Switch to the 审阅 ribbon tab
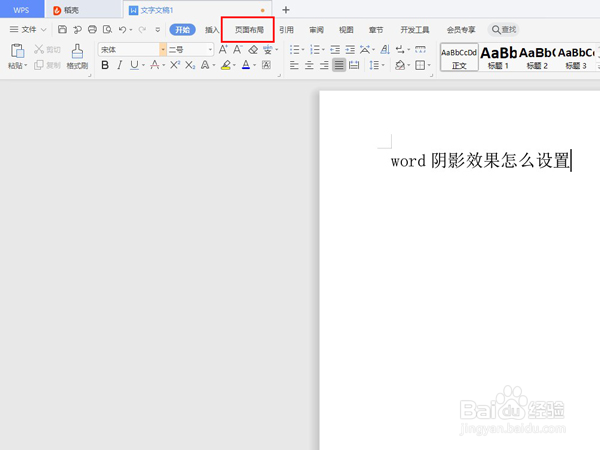 [316, 29]
